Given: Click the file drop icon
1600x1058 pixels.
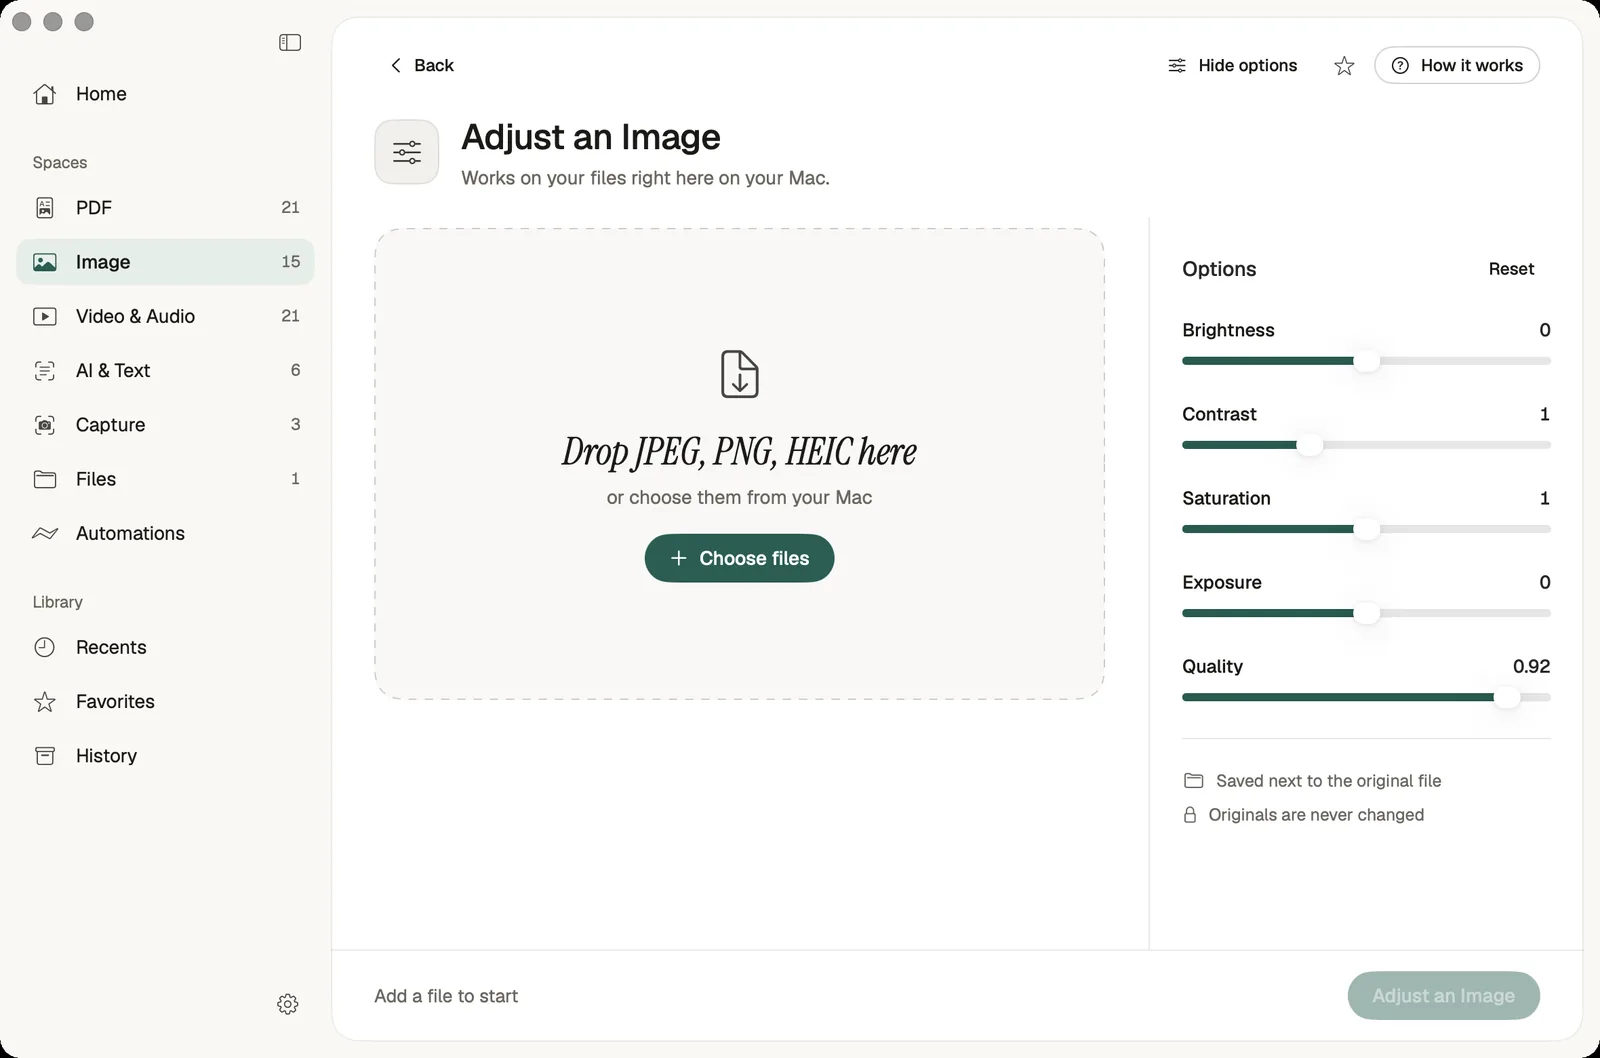Looking at the screenshot, I should pos(740,374).
